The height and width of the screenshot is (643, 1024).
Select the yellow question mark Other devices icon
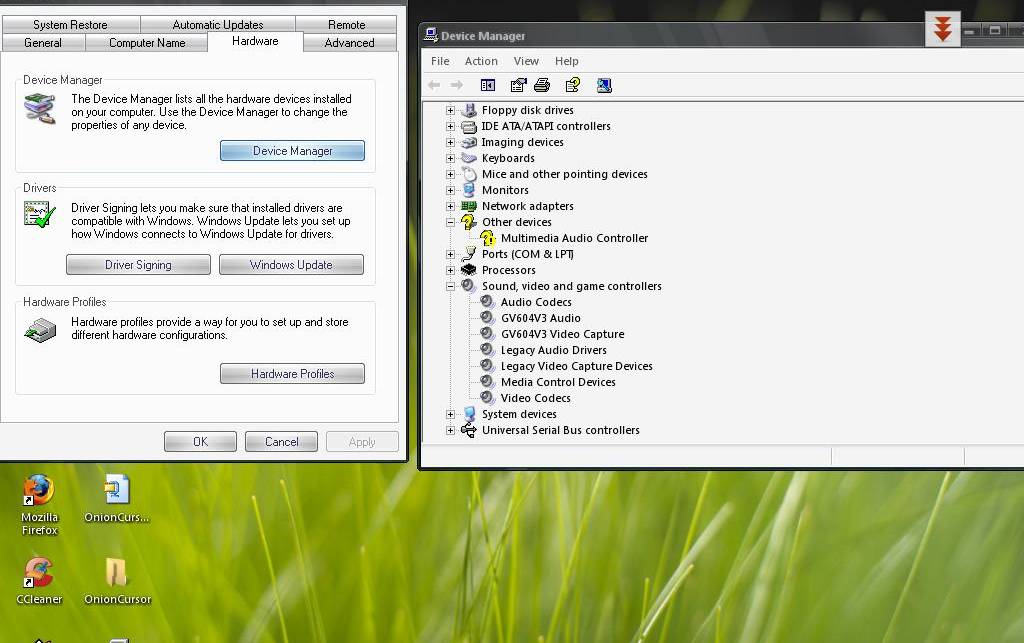[469, 222]
